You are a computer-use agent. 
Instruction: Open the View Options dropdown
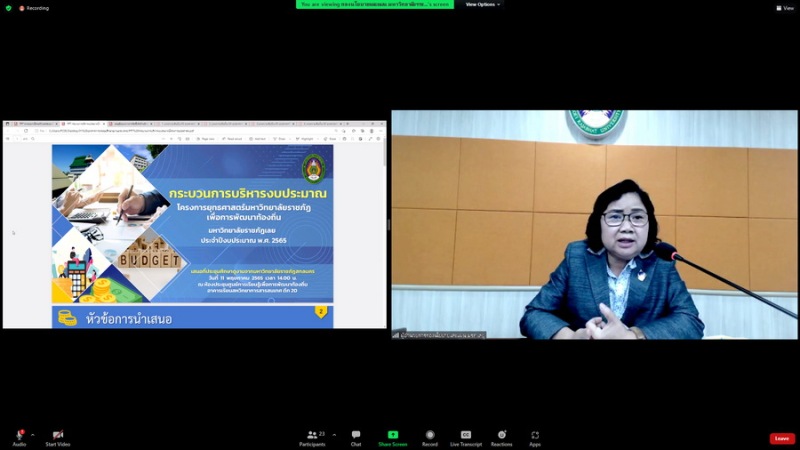pyautogui.click(x=483, y=4)
